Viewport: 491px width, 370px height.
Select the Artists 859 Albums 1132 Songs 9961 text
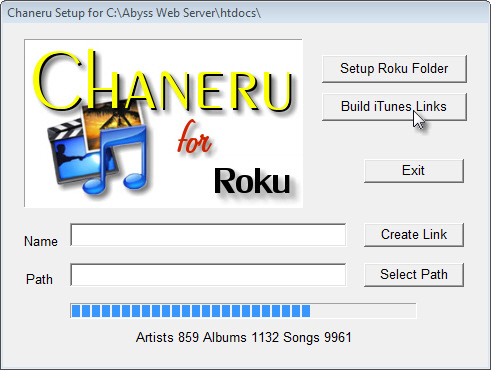[244, 337]
